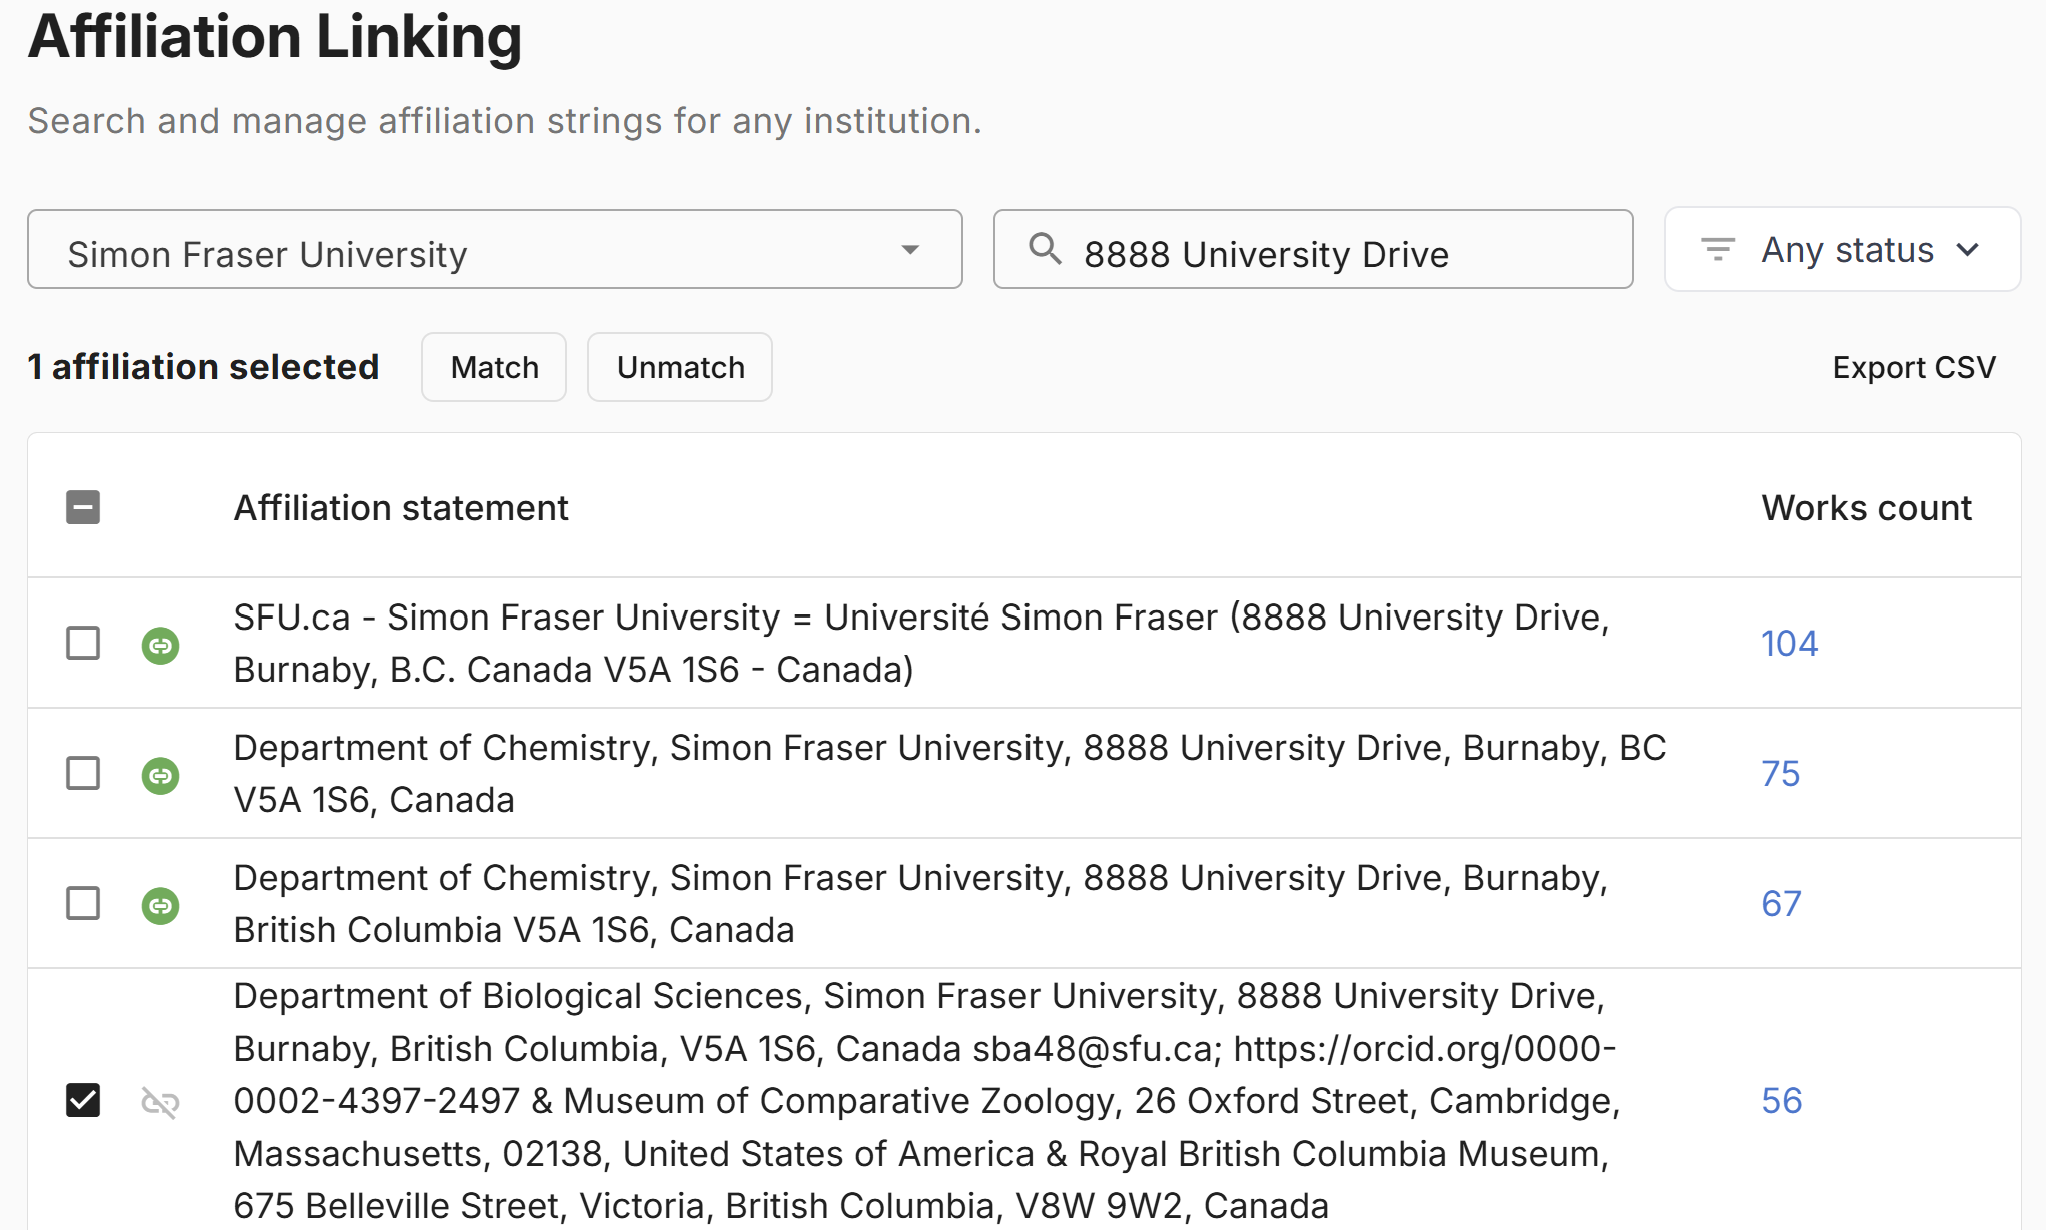Export results with Export CSV
This screenshot has width=2046, height=1230.
pos(1914,367)
